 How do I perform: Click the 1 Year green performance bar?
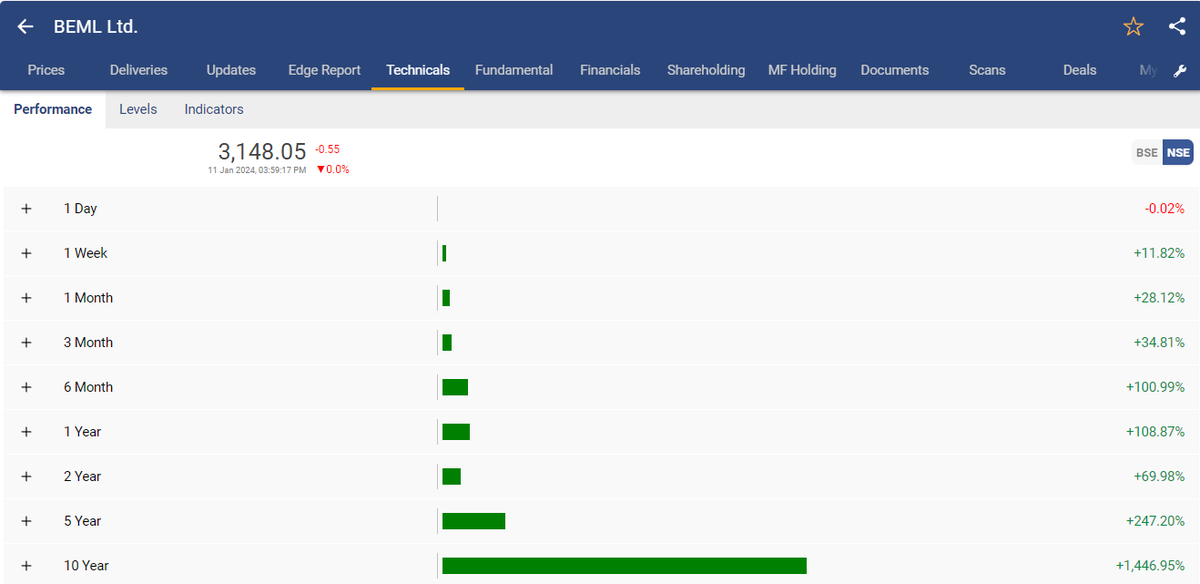pyautogui.click(x=456, y=432)
